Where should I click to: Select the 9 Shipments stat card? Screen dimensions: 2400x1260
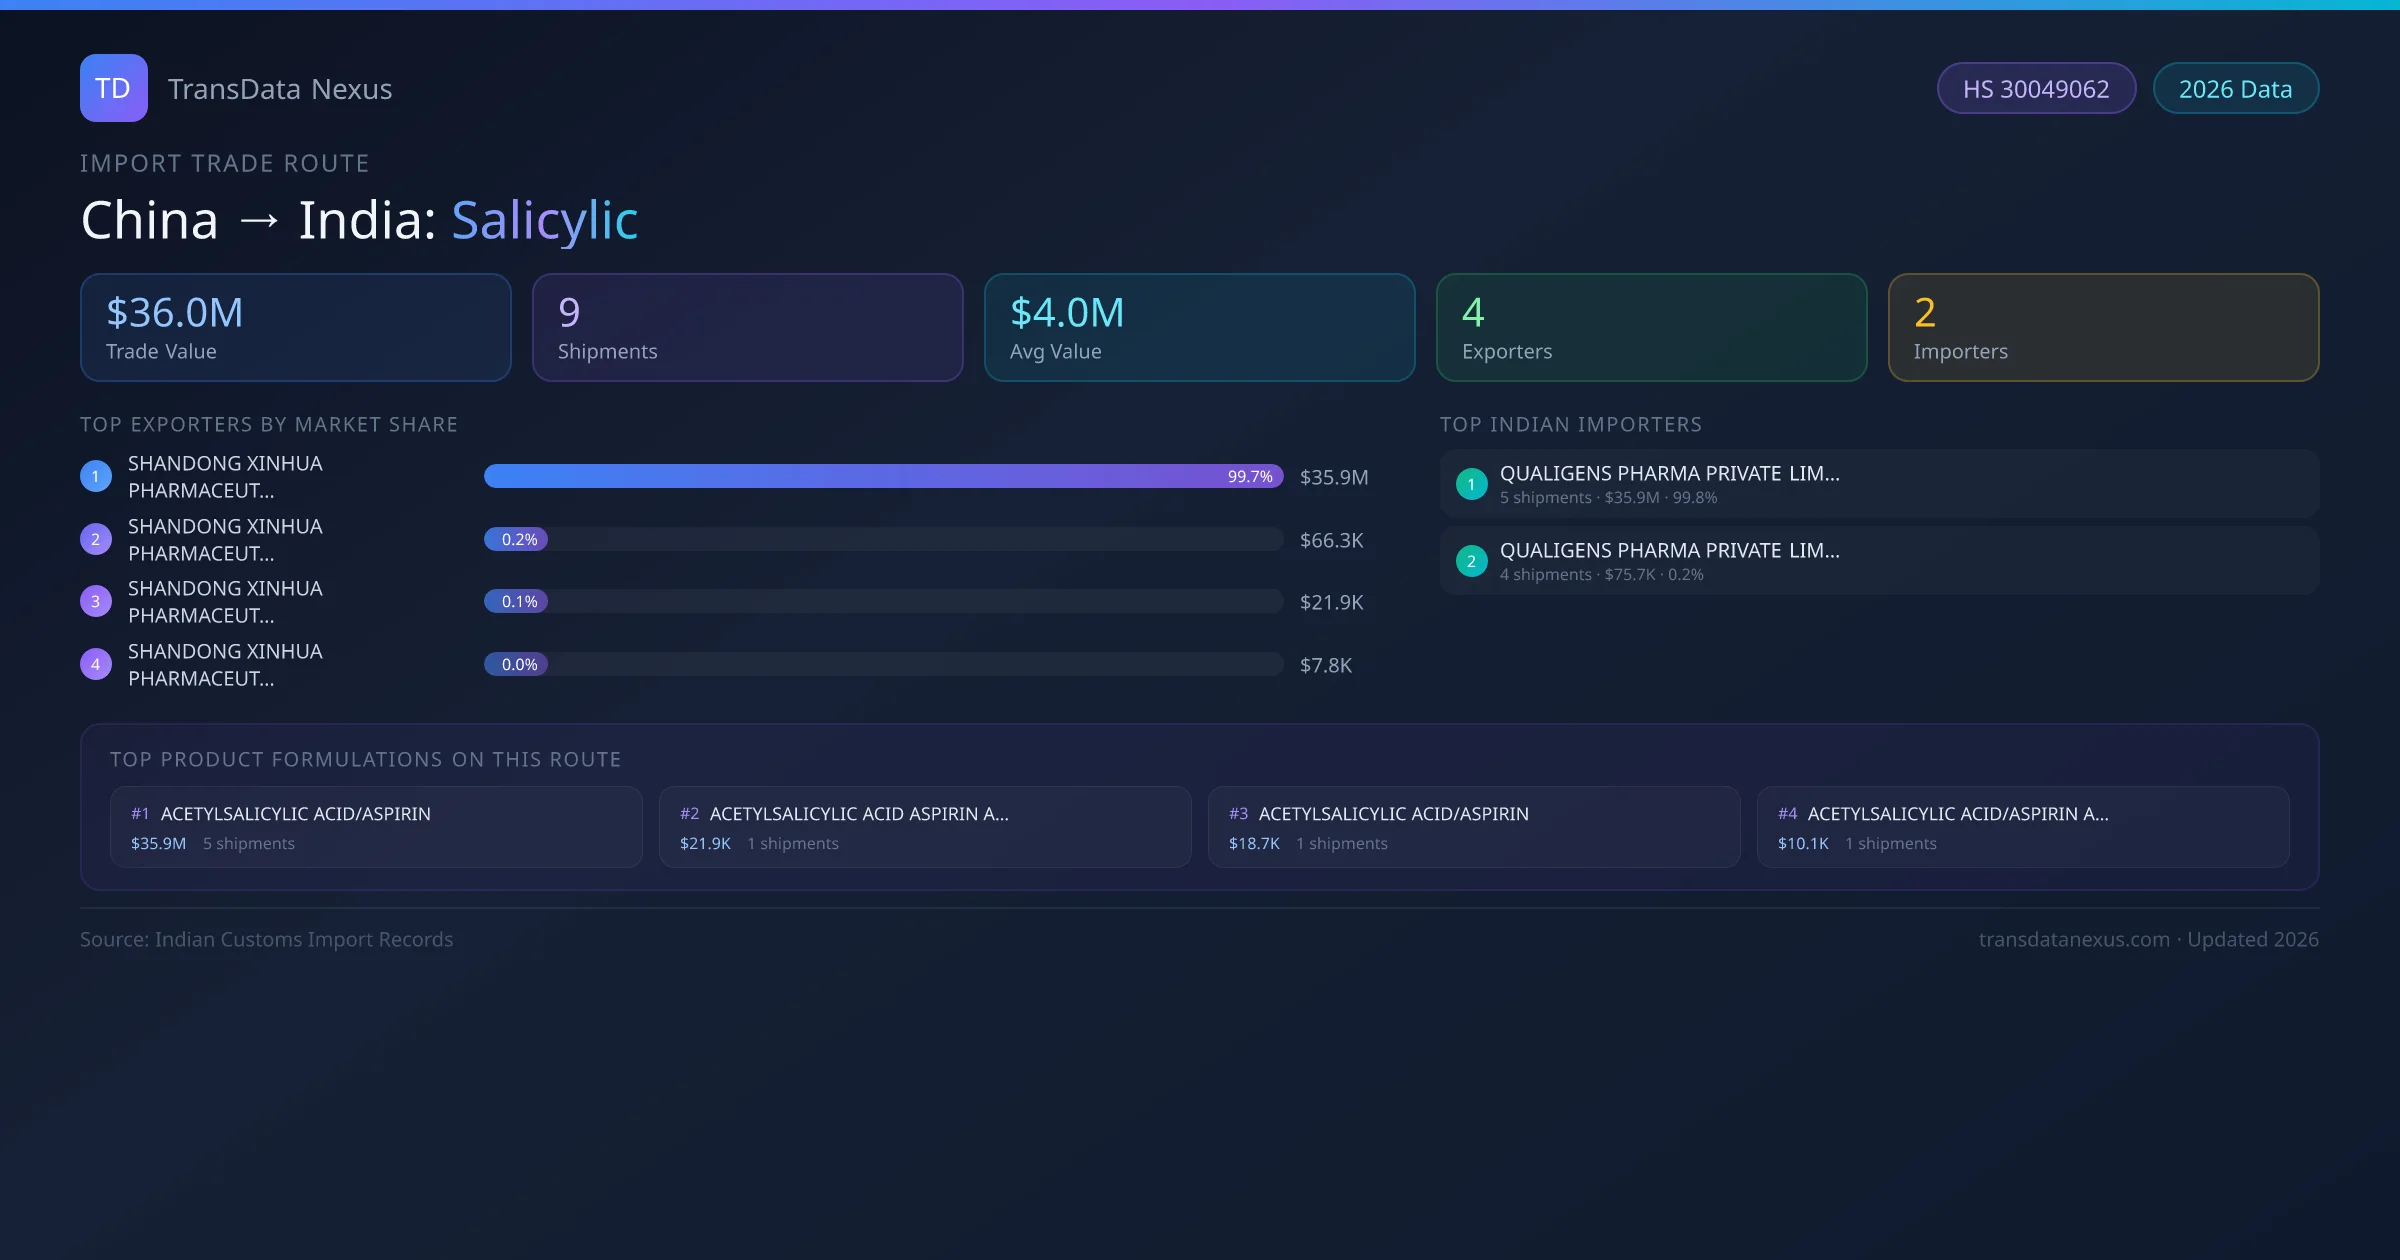747,328
